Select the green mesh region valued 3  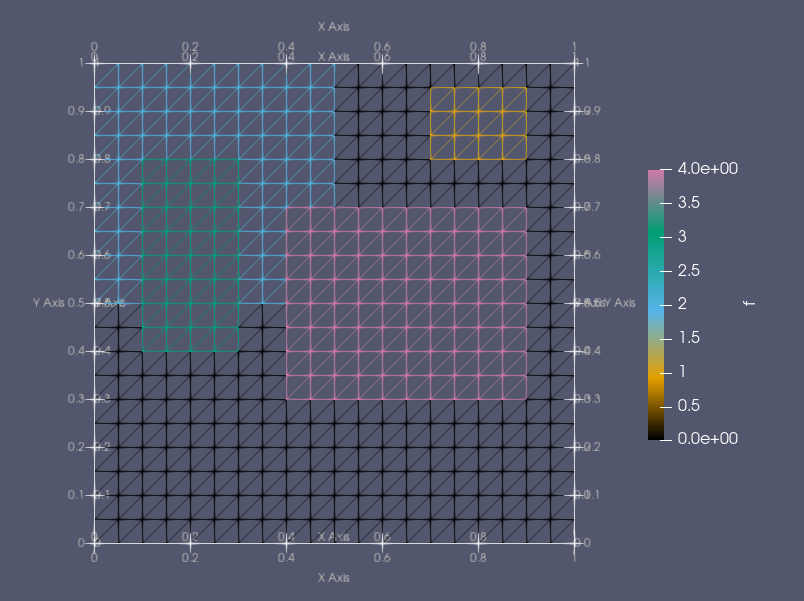pos(190,255)
